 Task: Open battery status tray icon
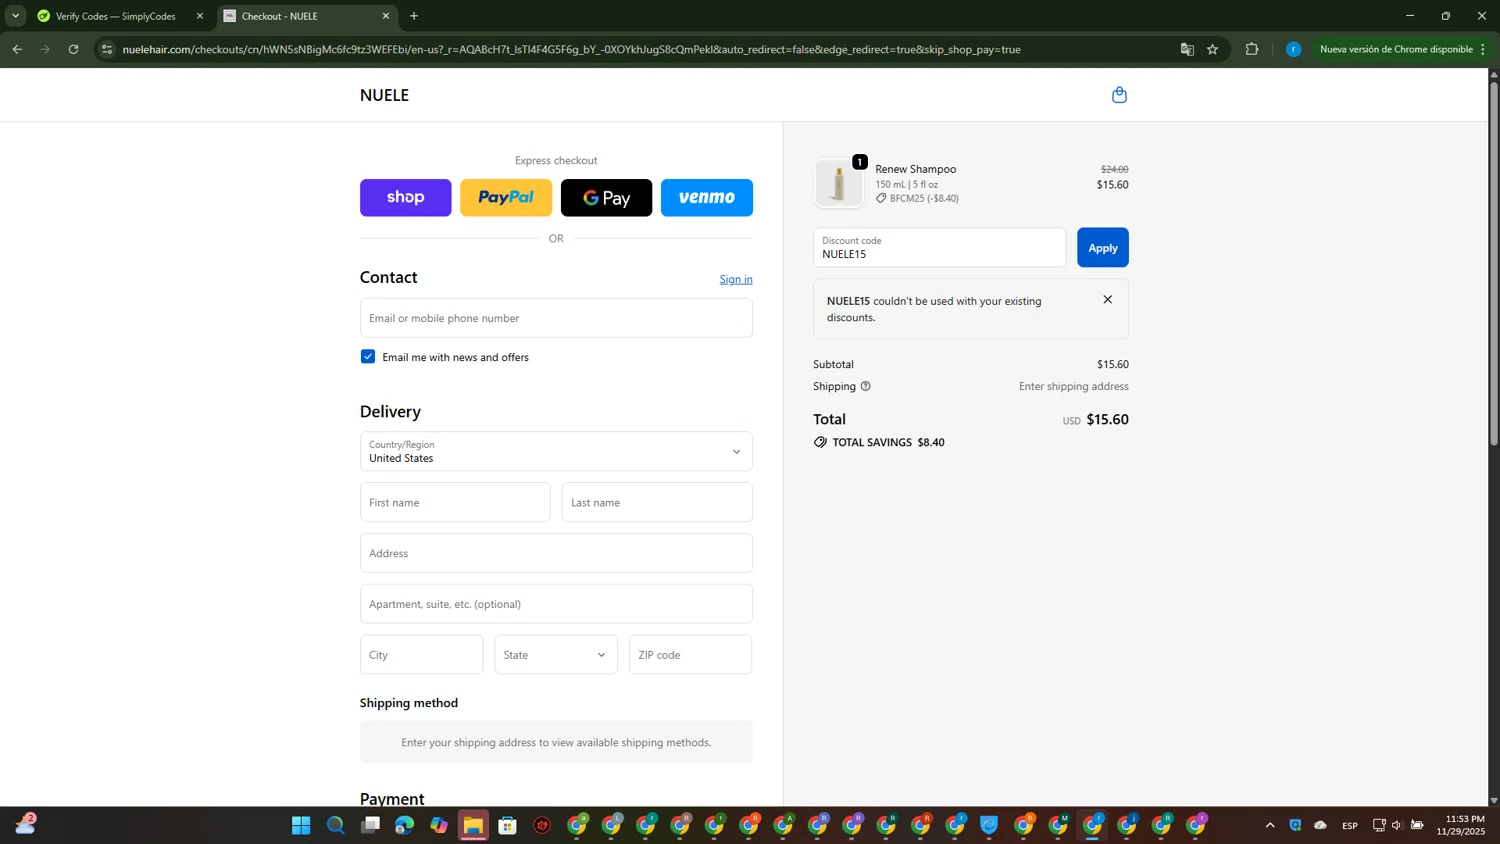[x=1417, y=825]
